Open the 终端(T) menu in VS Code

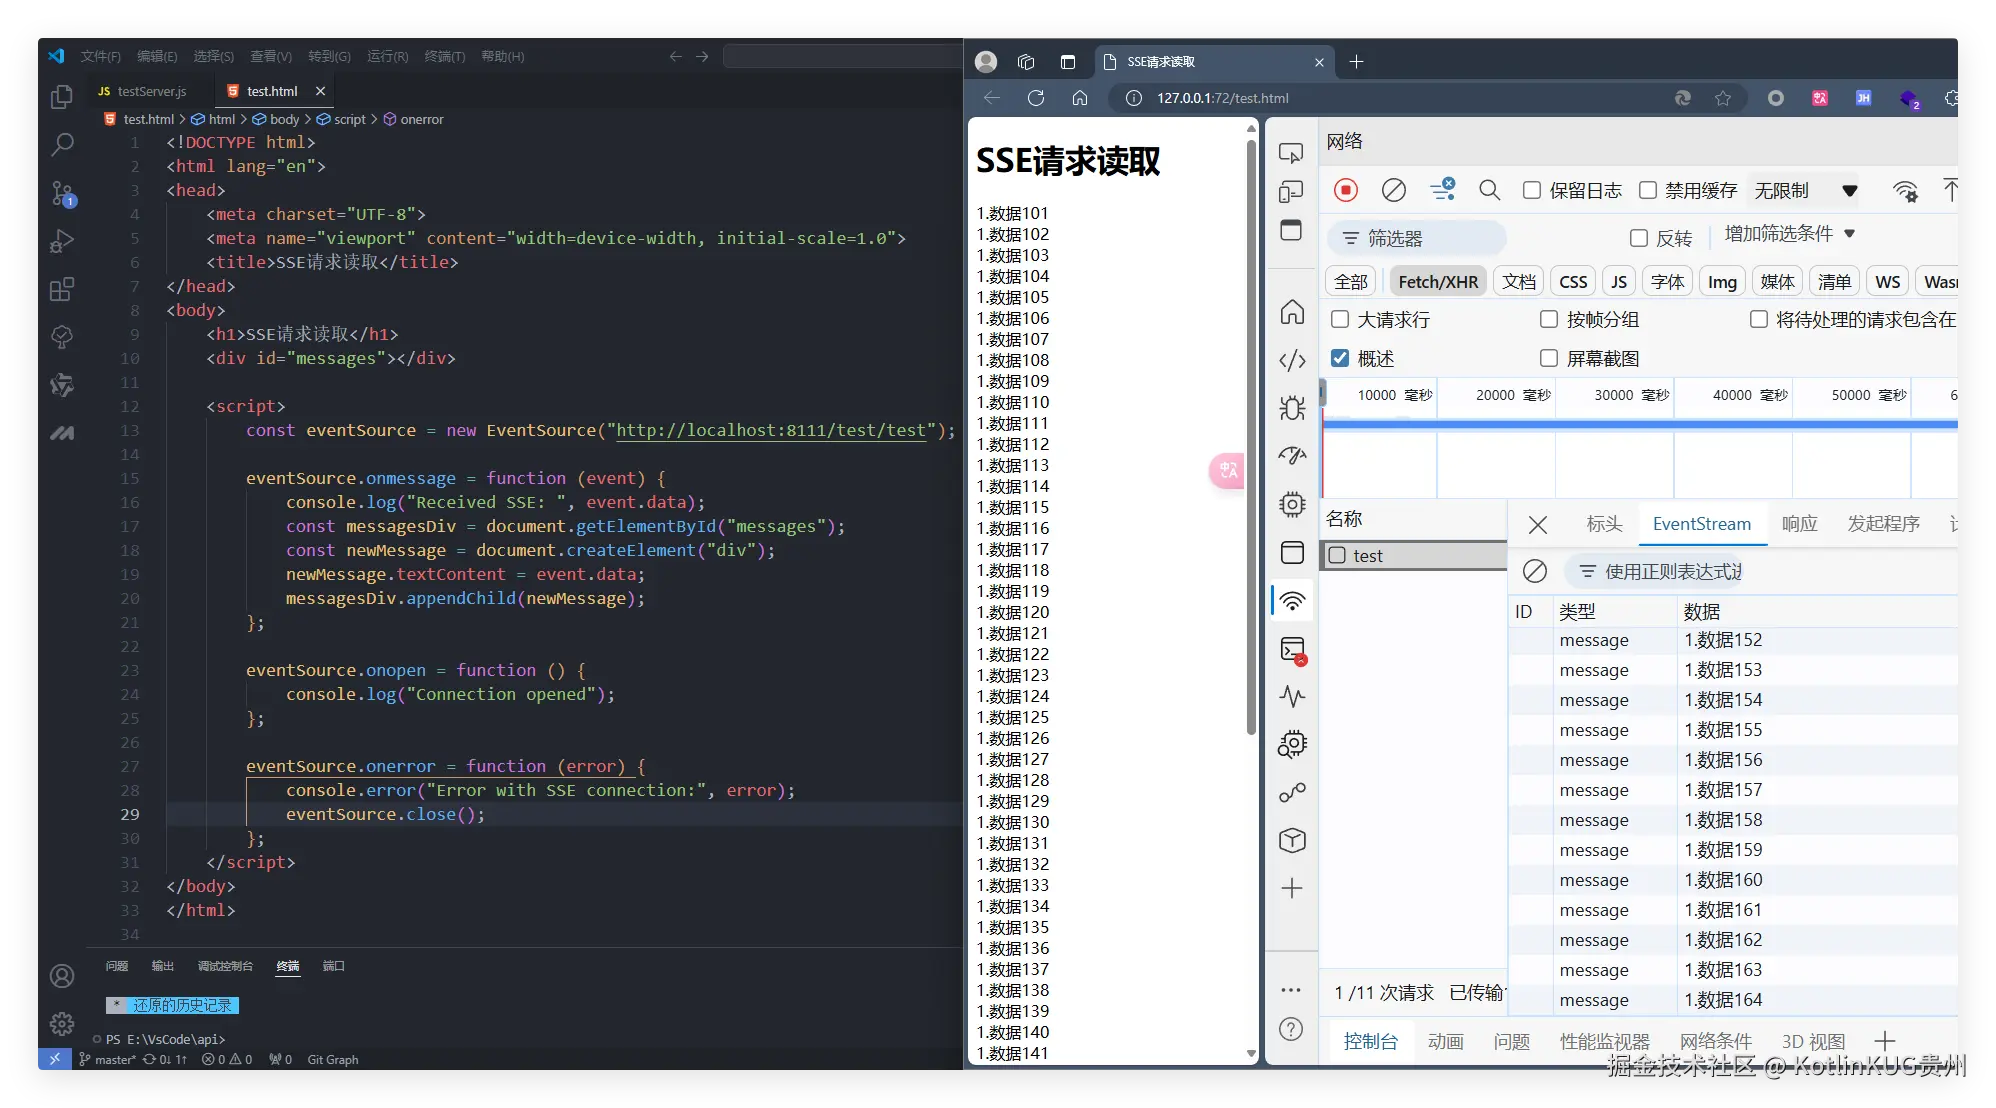pyautogui.click(x=444, y=56)
